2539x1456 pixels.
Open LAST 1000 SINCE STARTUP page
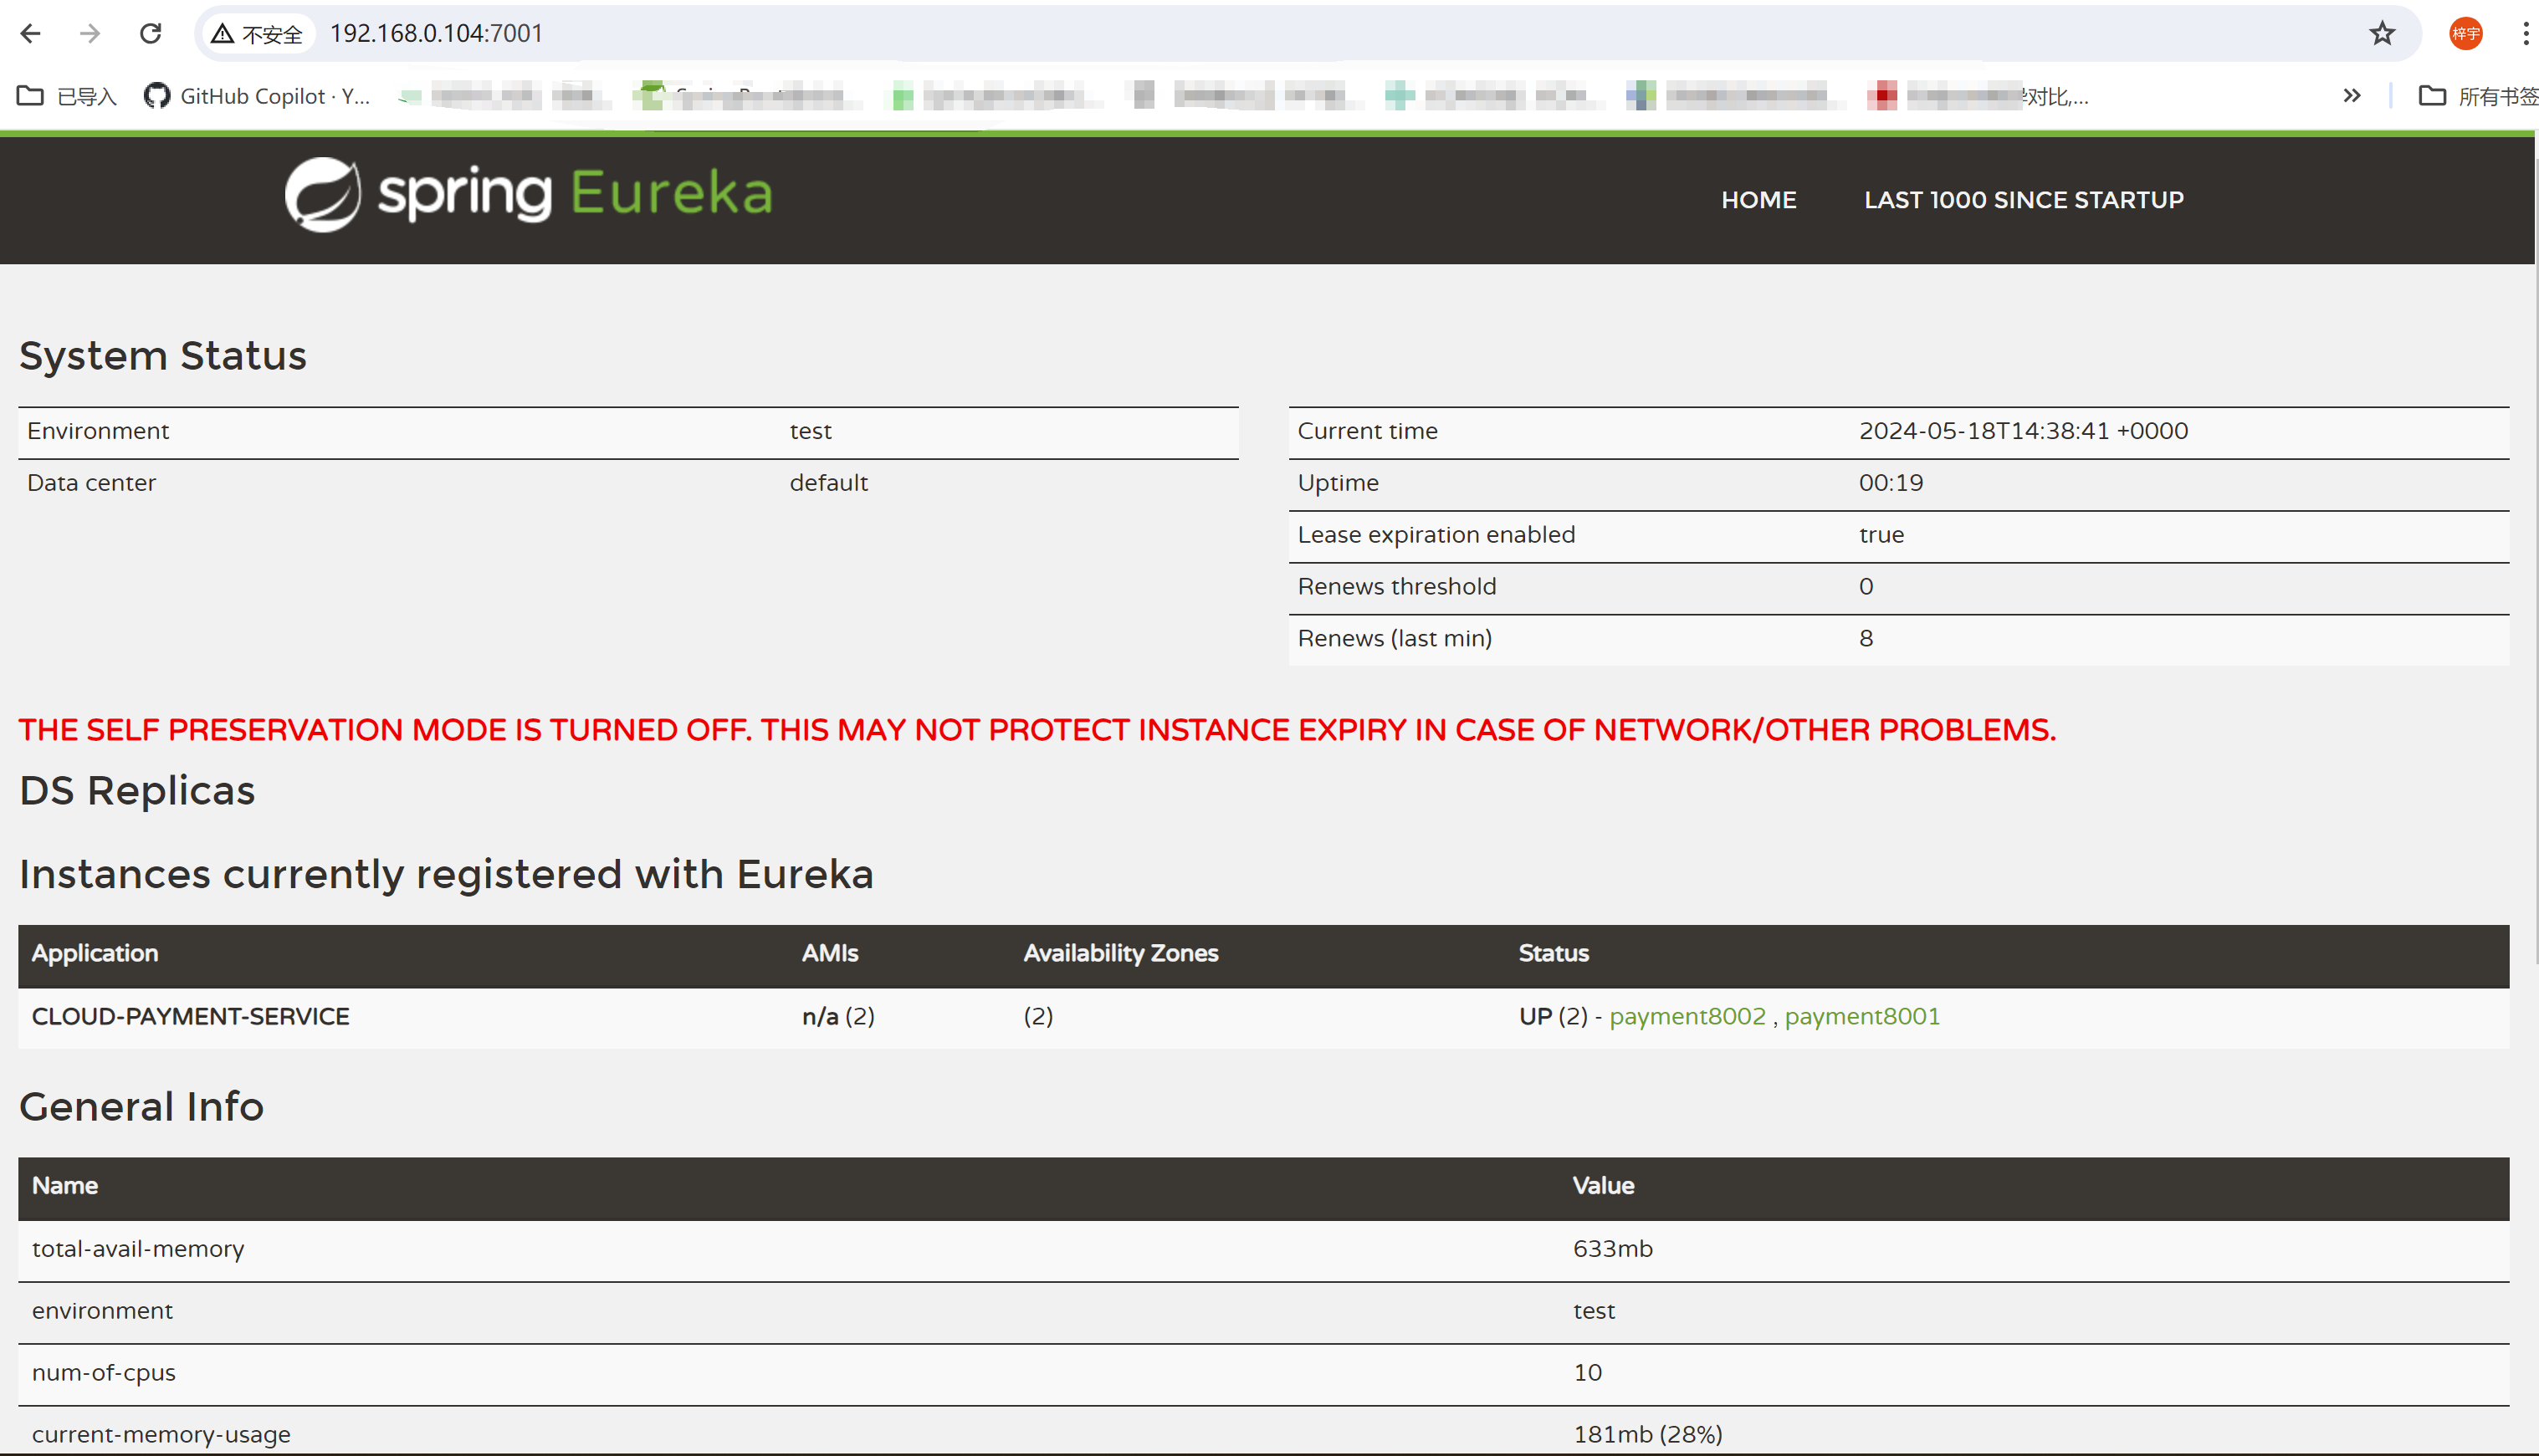pyautogui.click(x=2024, y=200)
